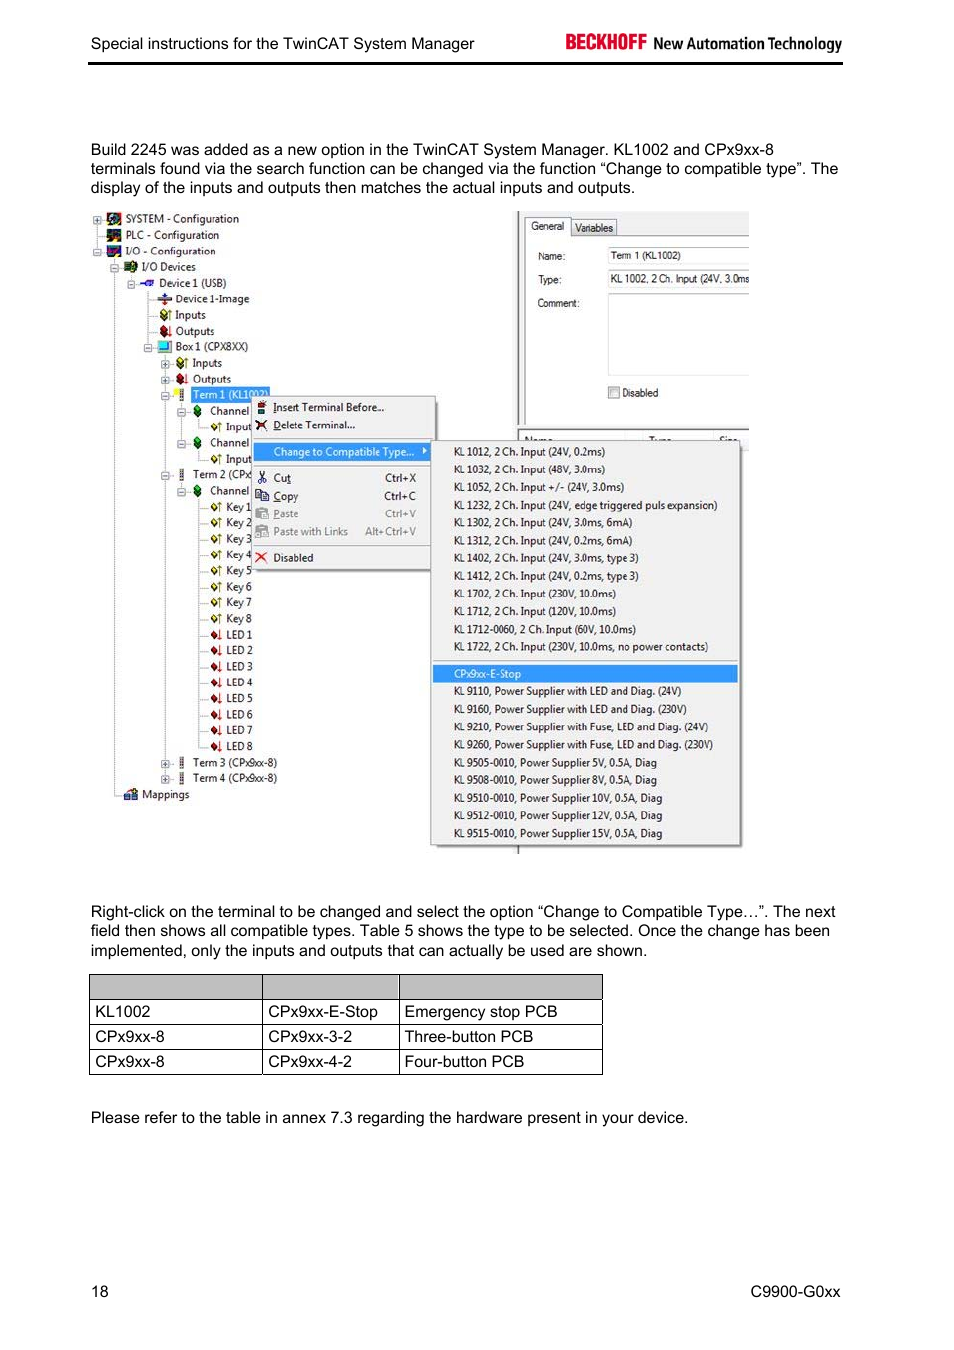Click the Copy icon in context menu
The image size is (954, 1350).
pyautogui.click(x=262, y=496)
